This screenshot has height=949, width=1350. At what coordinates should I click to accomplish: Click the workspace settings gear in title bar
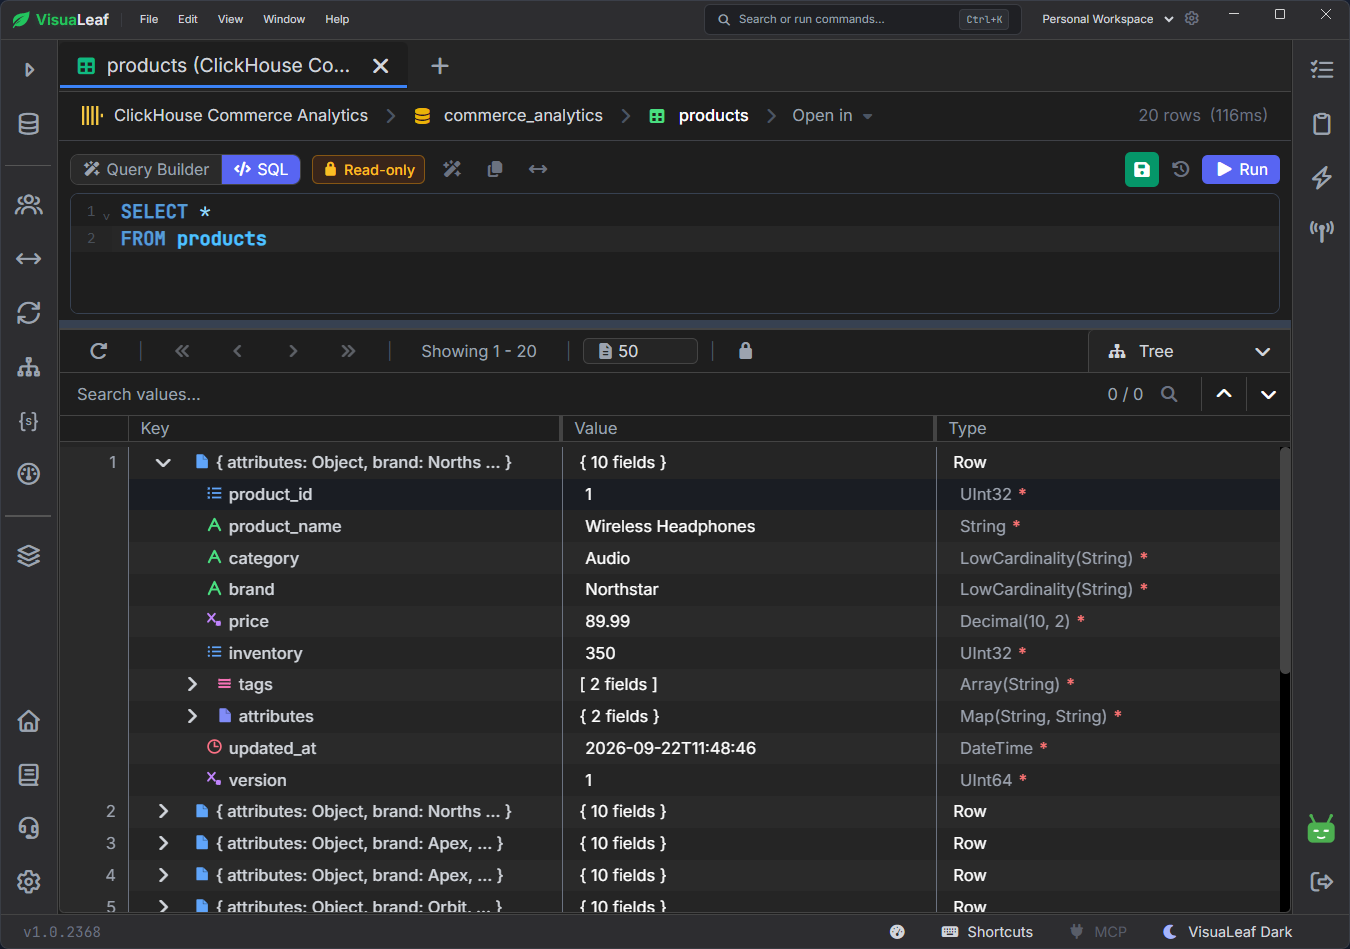(x=1192, y=19)
